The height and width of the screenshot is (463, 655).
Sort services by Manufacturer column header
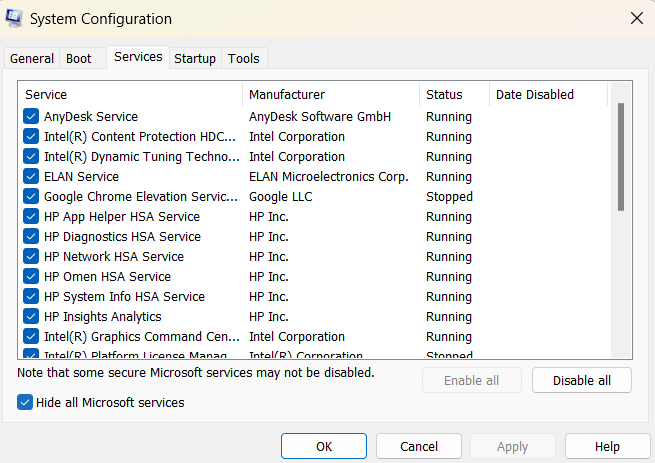point(330,95)
